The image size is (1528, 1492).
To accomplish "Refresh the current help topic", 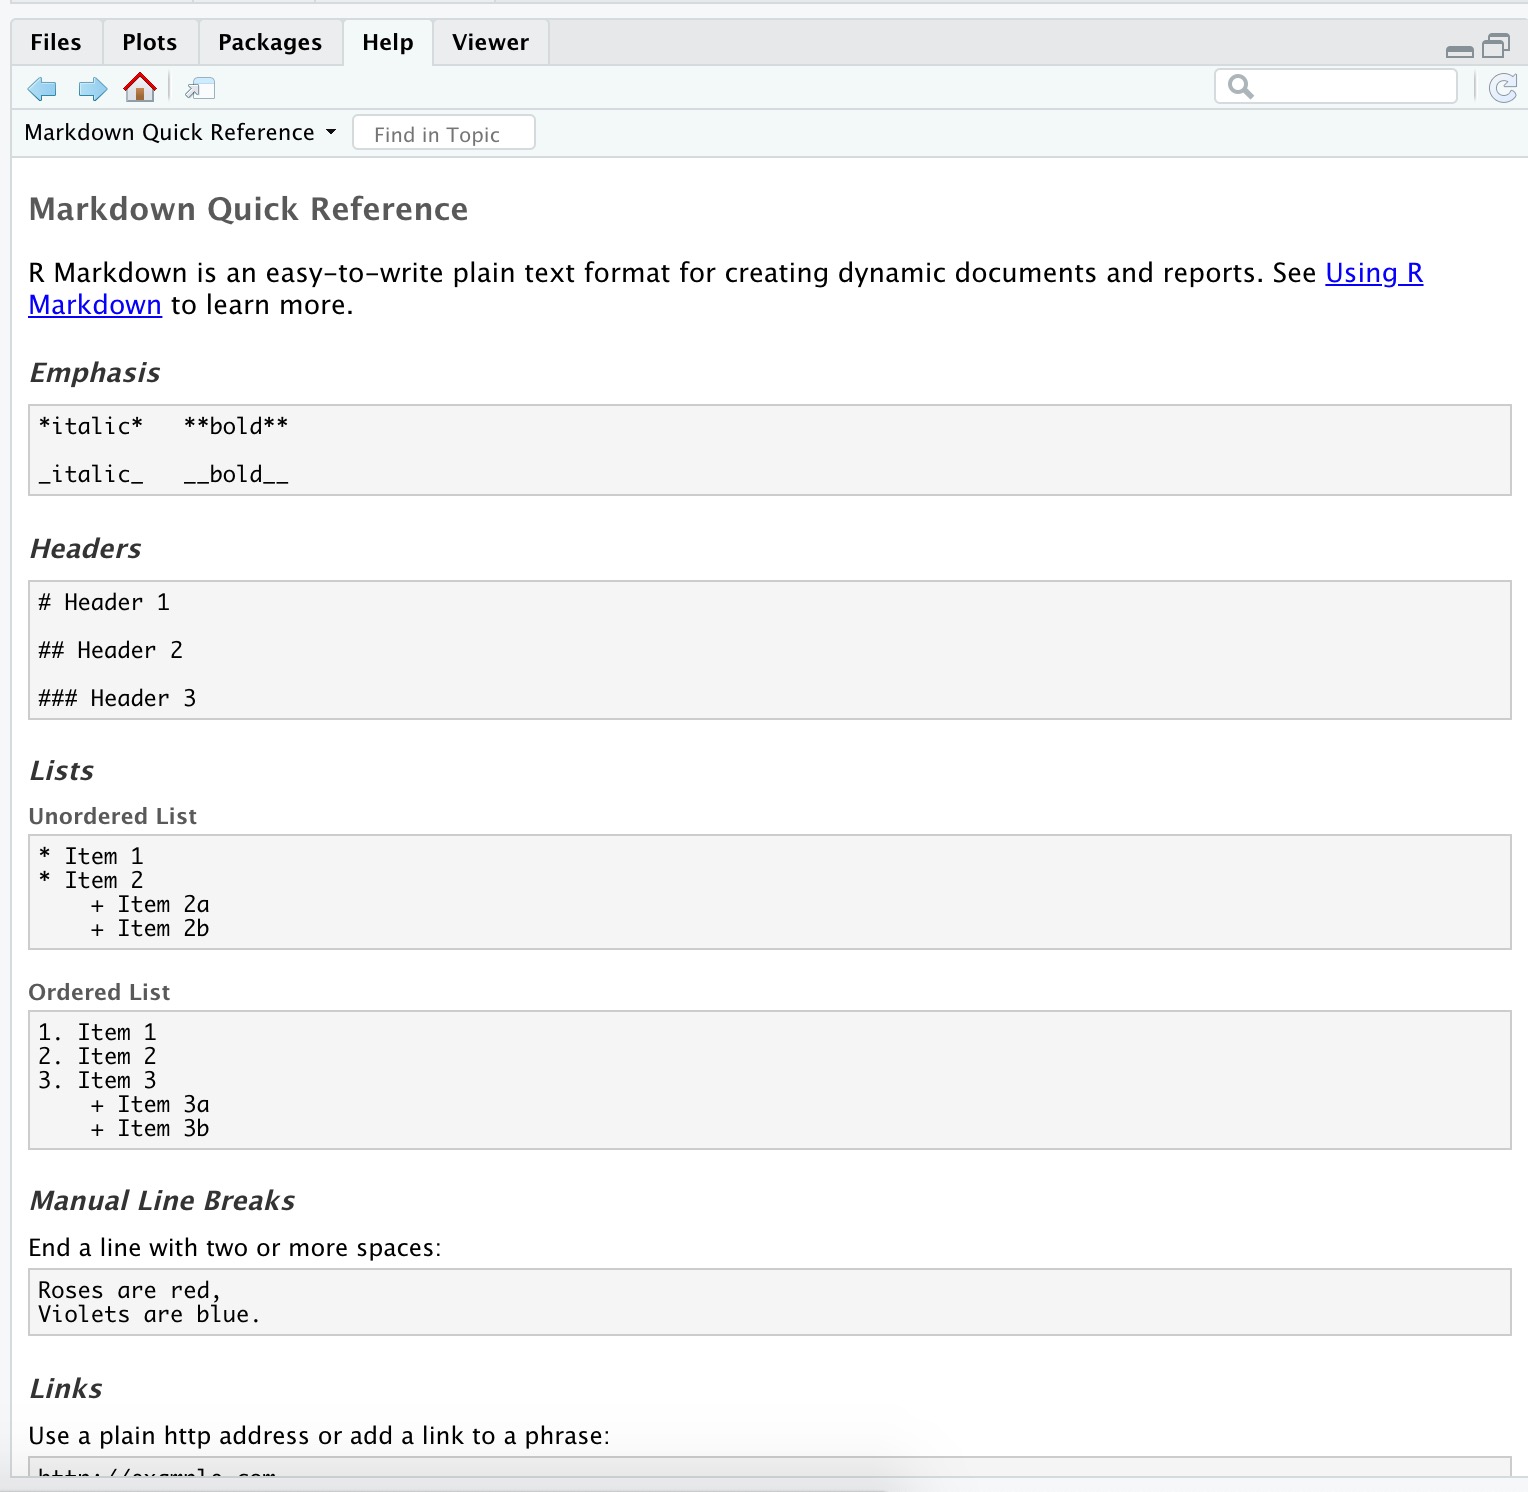I will tap(1503, 88).
